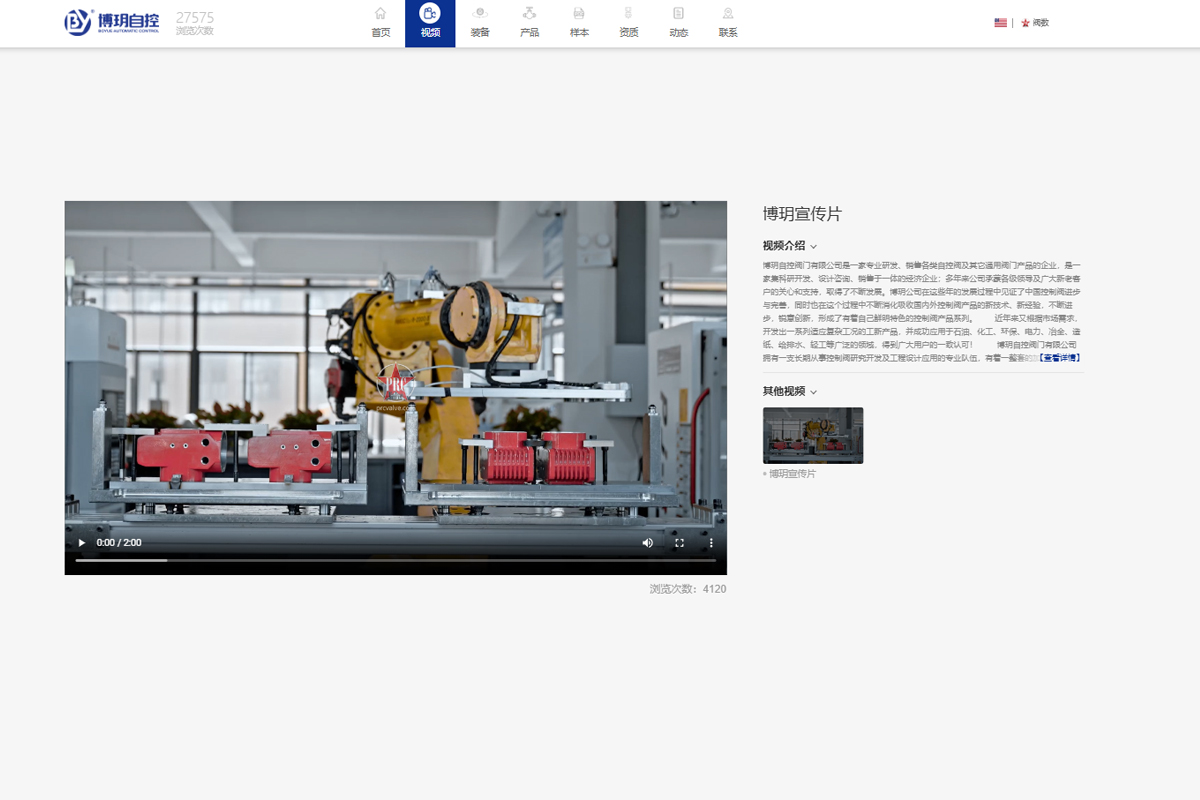Screen dimensions: 1200x800
Task: Collapse the 视频介绍 section chevron
Action: pos(814,246)
